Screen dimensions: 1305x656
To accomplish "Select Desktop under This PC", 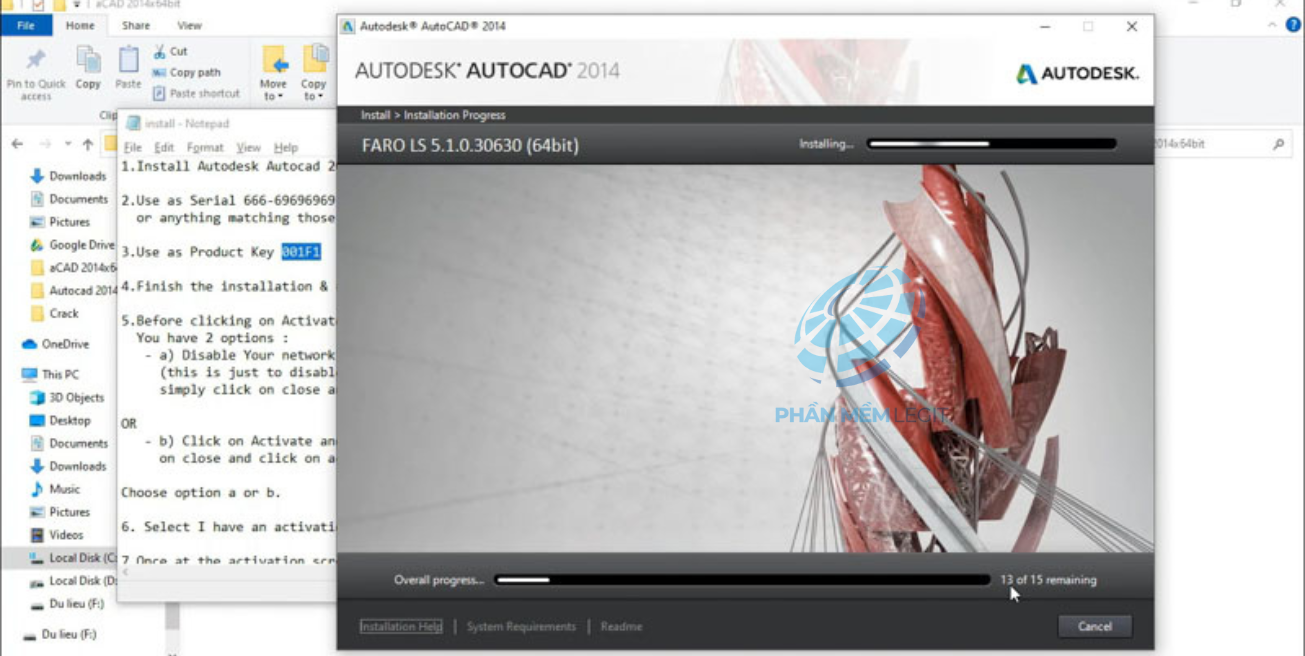I will [x=60, y=421].
